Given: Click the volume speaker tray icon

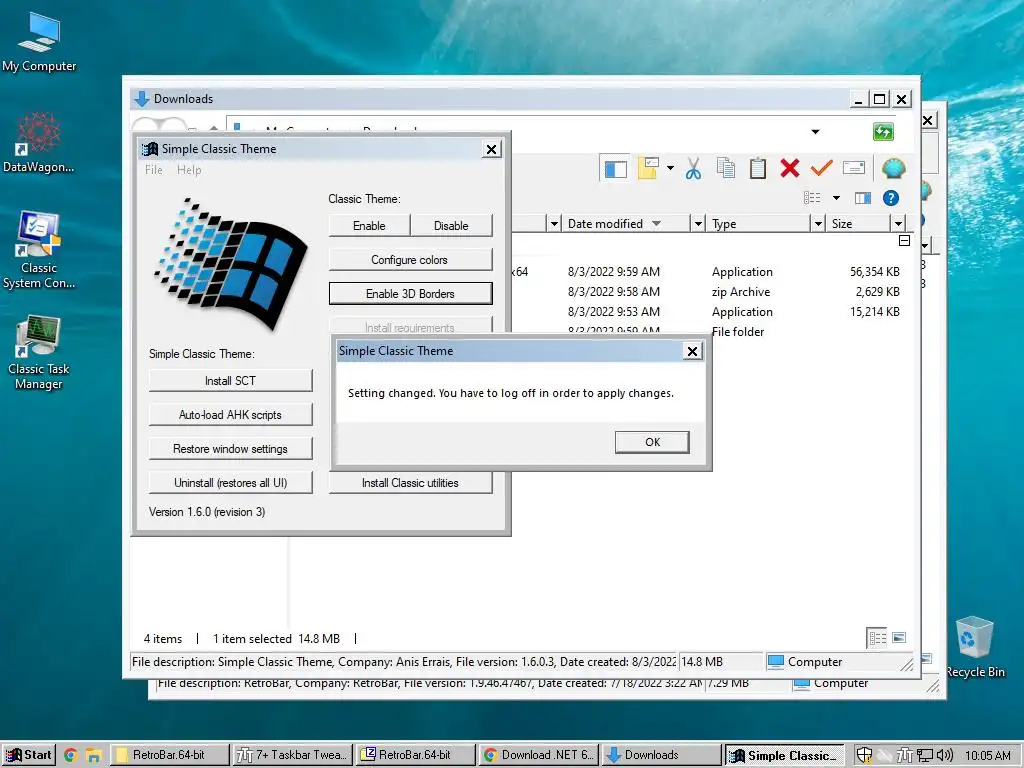Looking at the screenshot, I should (944, 756).
